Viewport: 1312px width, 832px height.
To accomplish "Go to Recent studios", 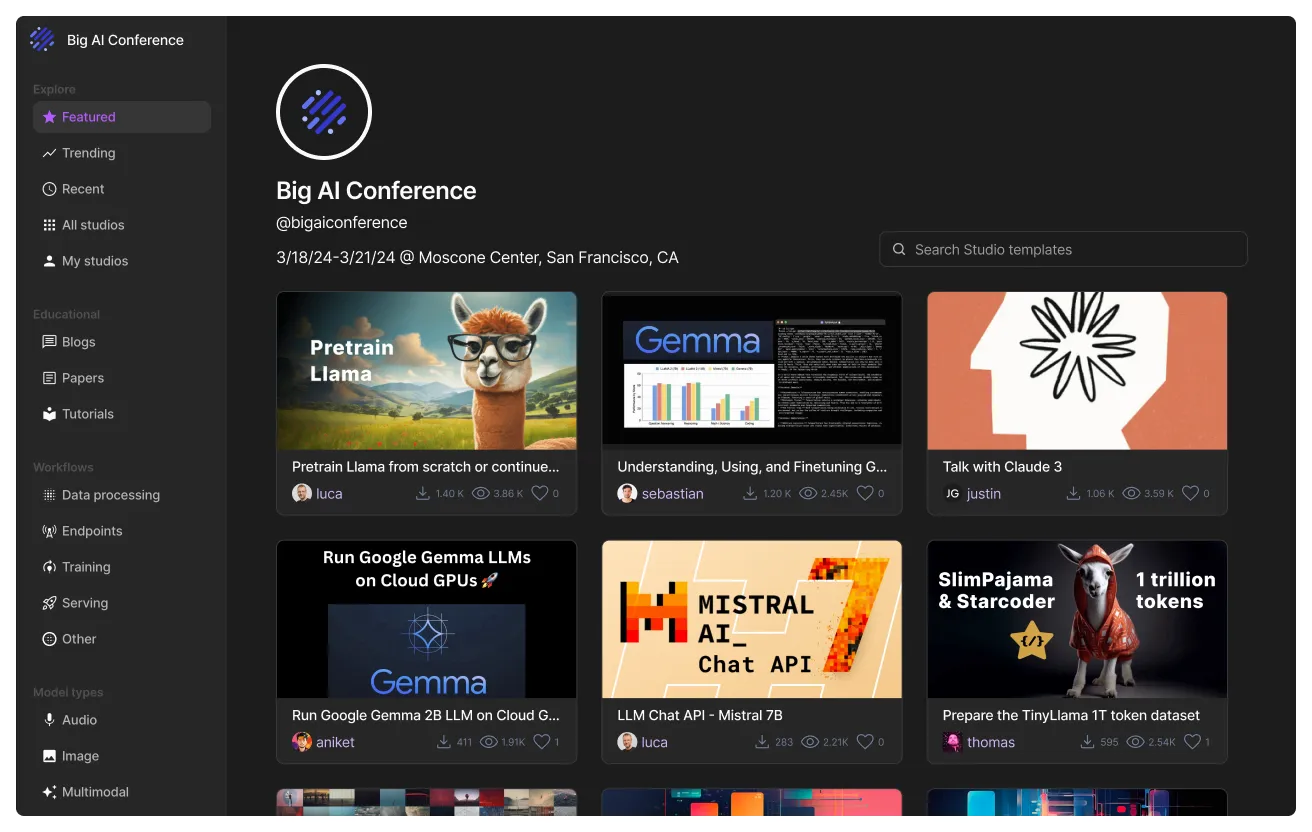I will point(122,189).
